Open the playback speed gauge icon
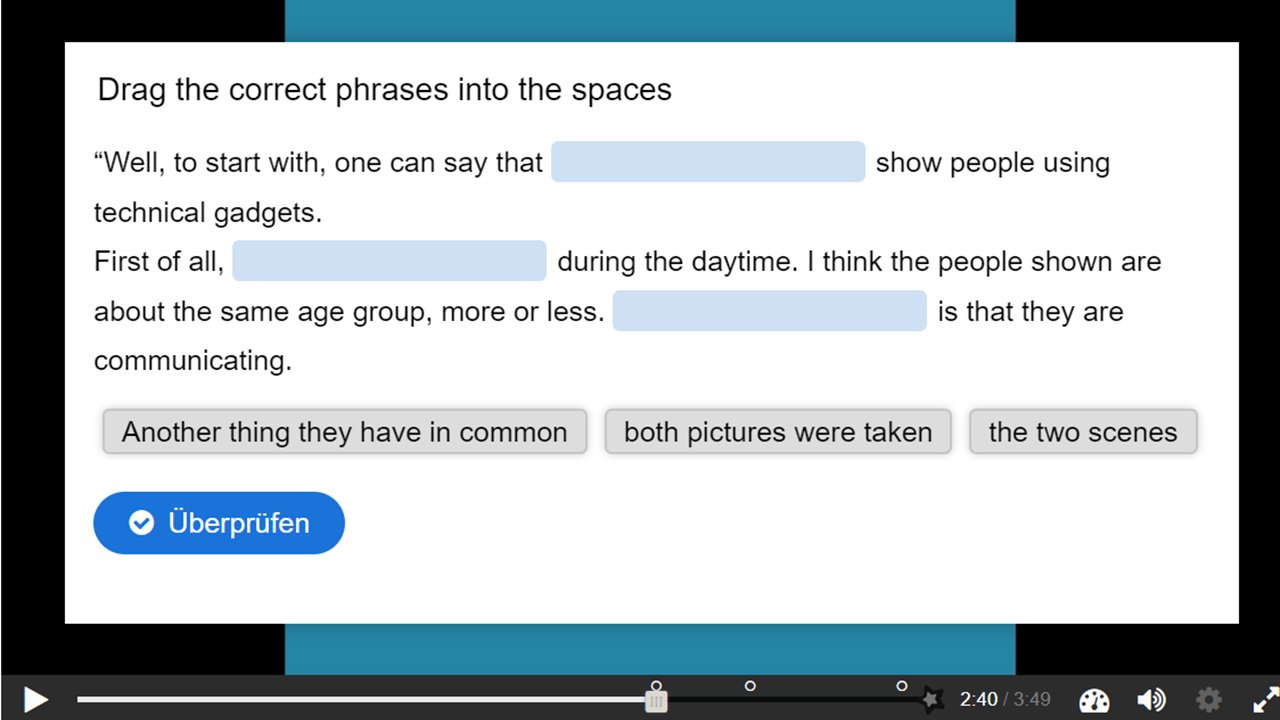 pos(1095,699)
